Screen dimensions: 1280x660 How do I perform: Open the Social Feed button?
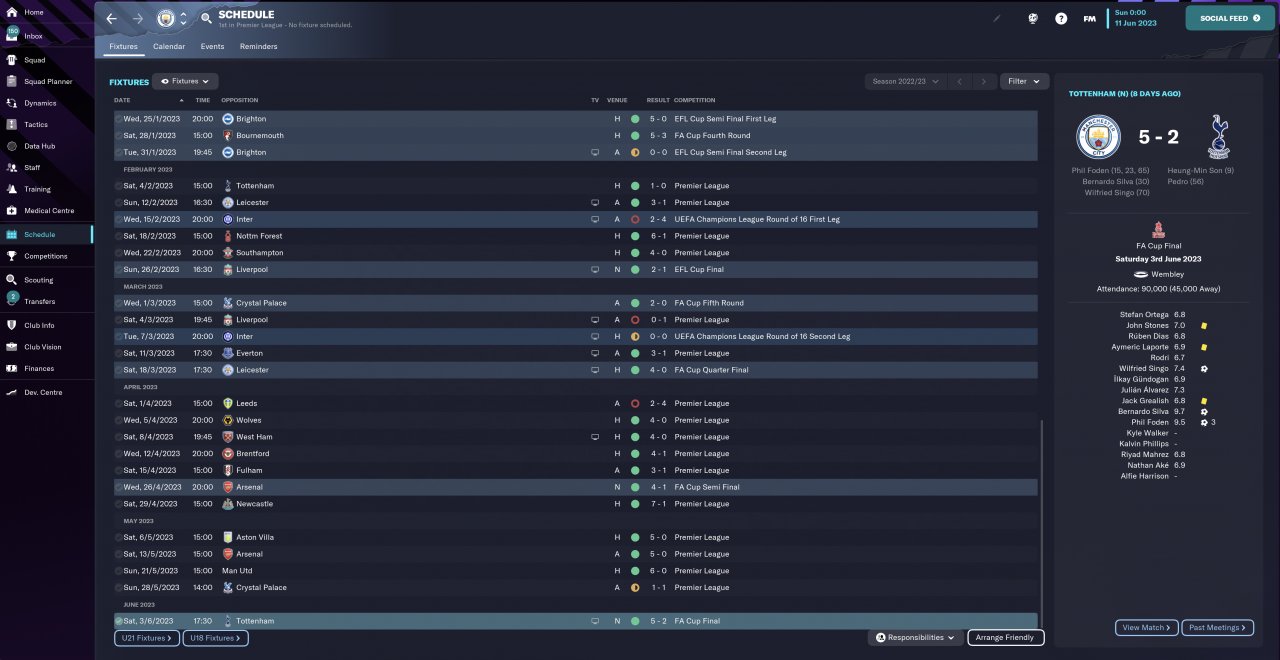(1230, 18)
